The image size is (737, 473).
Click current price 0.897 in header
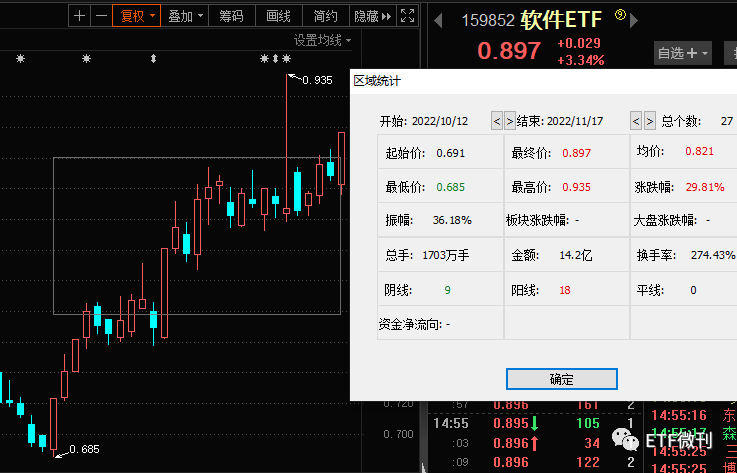[510, 51]
